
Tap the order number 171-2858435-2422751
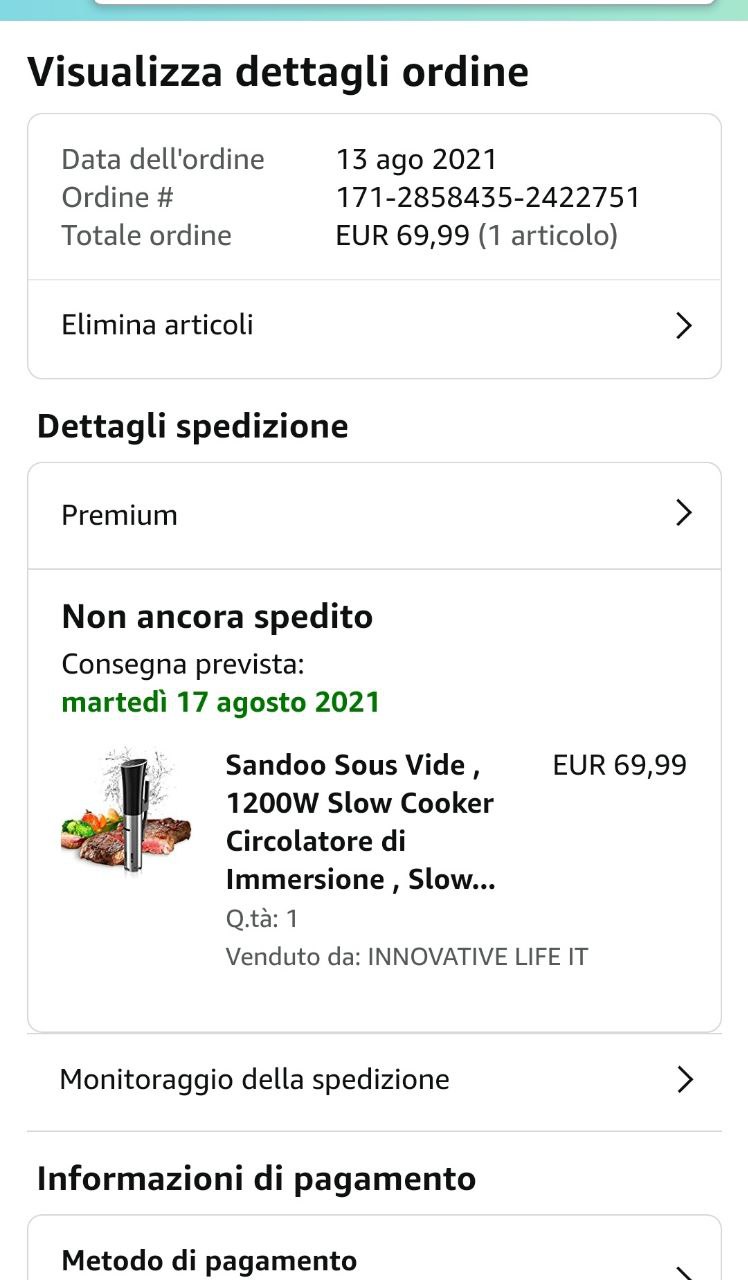(488, 197)
